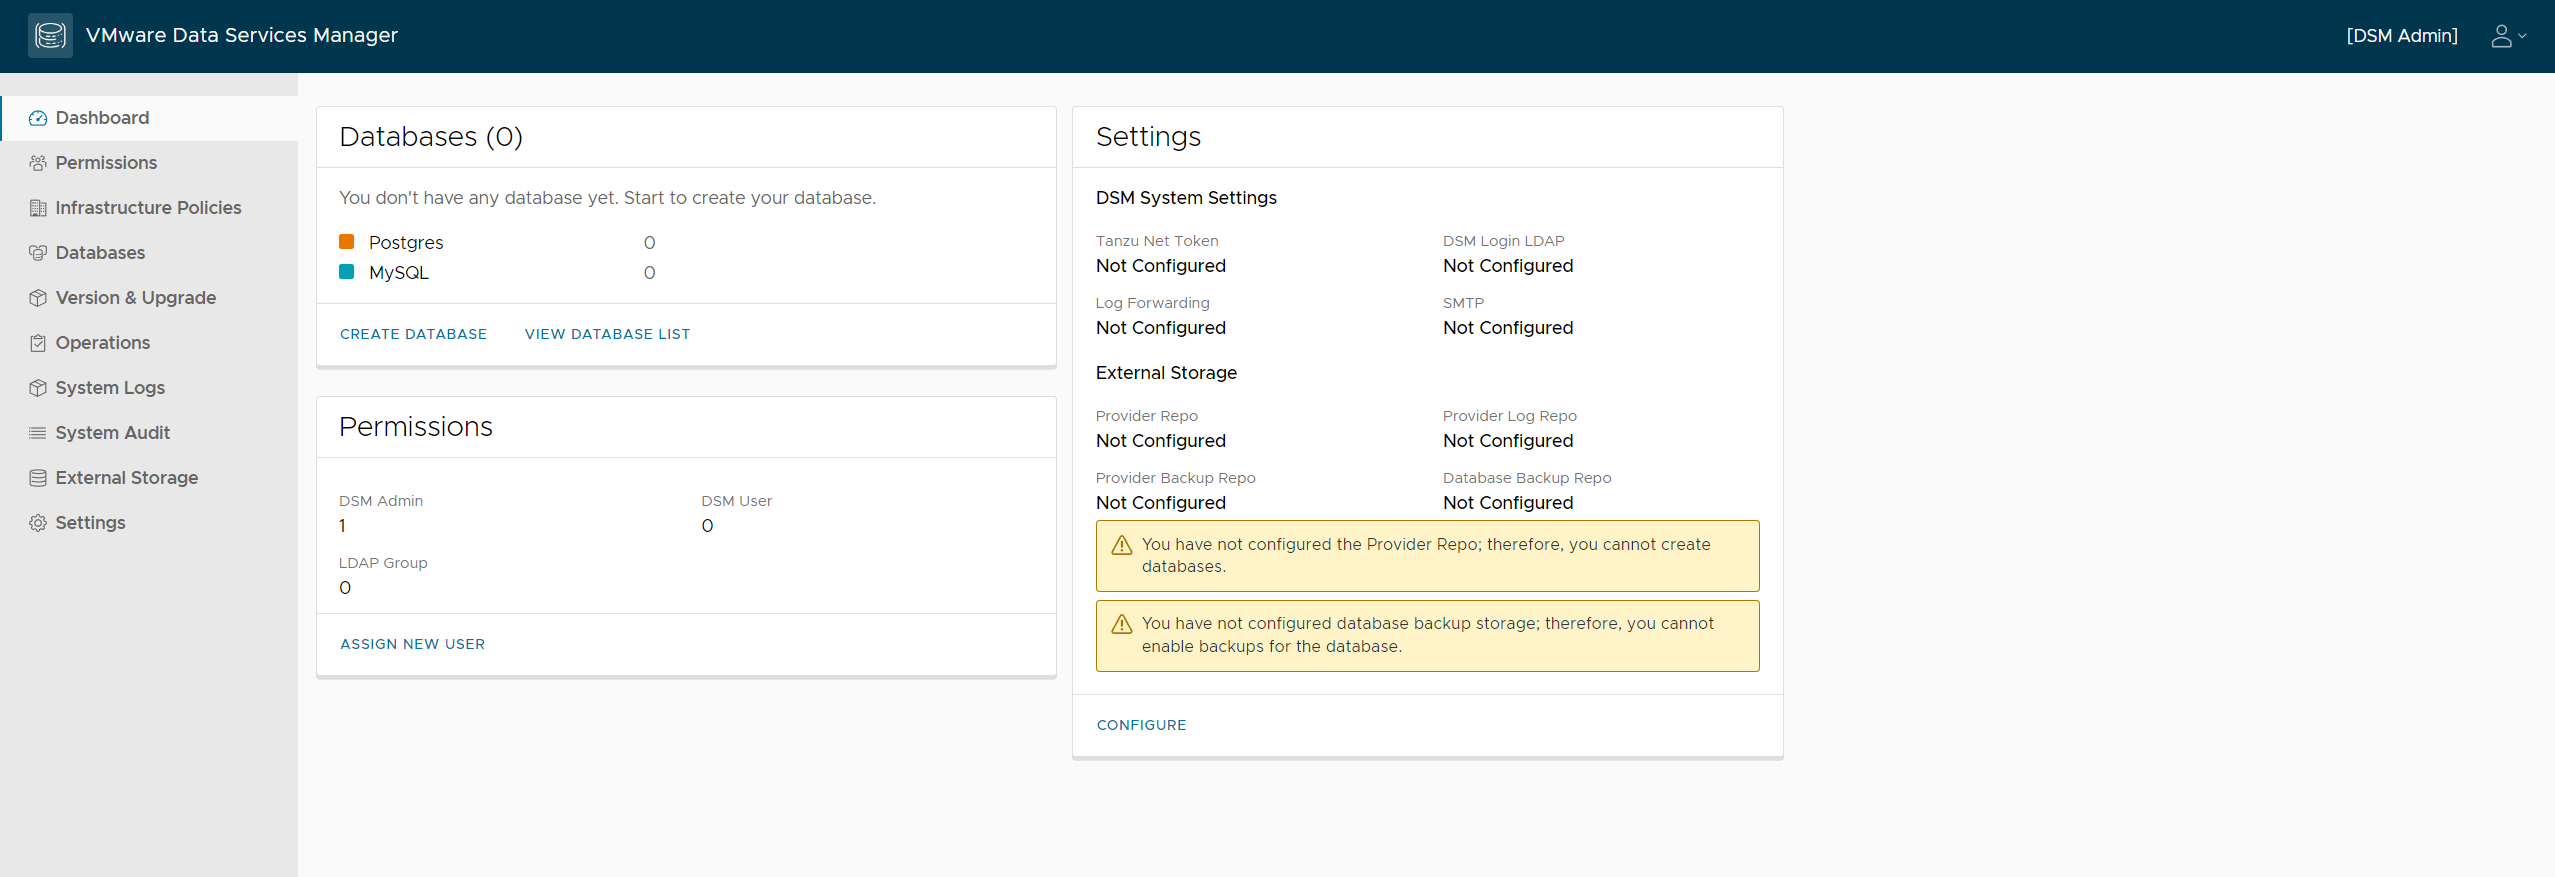Viewport: 2555px width, 877px height.
Task: Click the Permissions users icon in sidebar
Action: point(38,163)
